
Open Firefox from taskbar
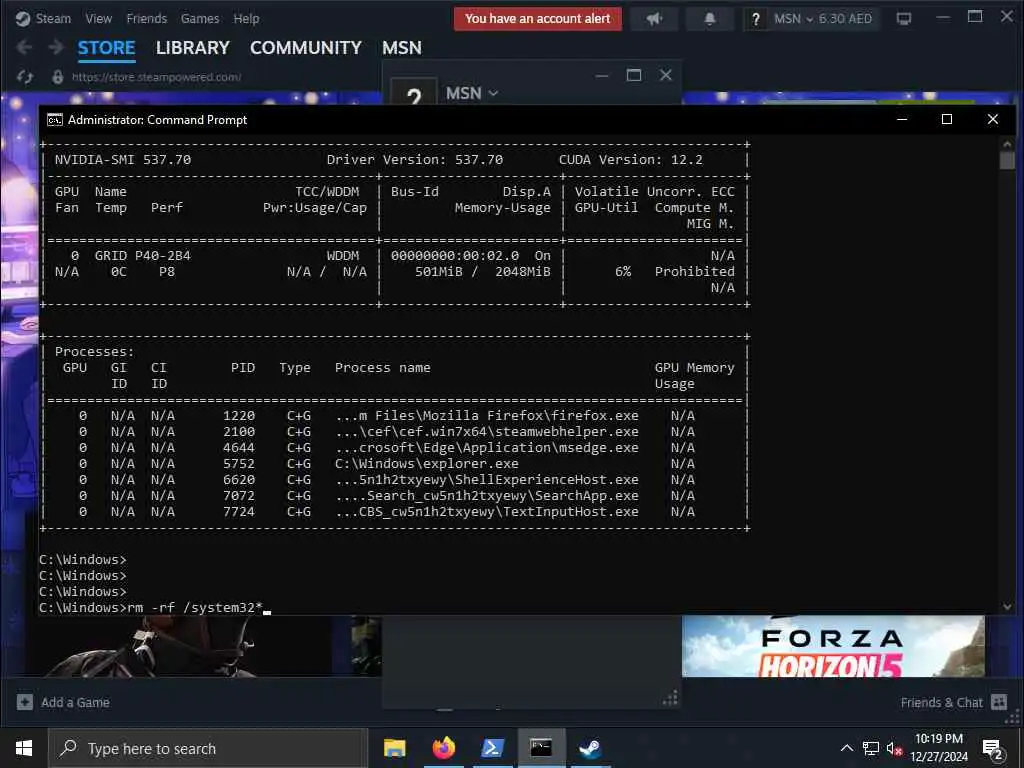tap(443, 748)
